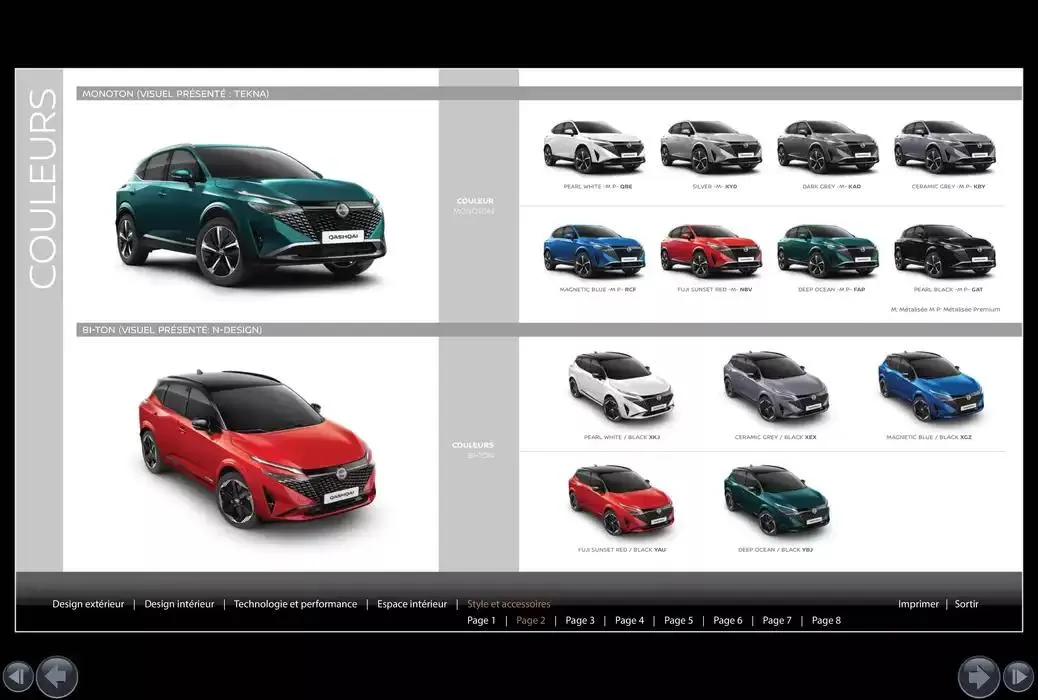The image size is (1038, 700).
Task: Click Sortir to exit the viewer
Action: point(966,603)
